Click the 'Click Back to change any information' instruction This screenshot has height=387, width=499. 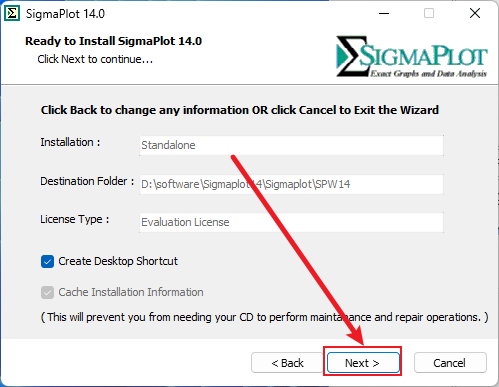[240, 110]
